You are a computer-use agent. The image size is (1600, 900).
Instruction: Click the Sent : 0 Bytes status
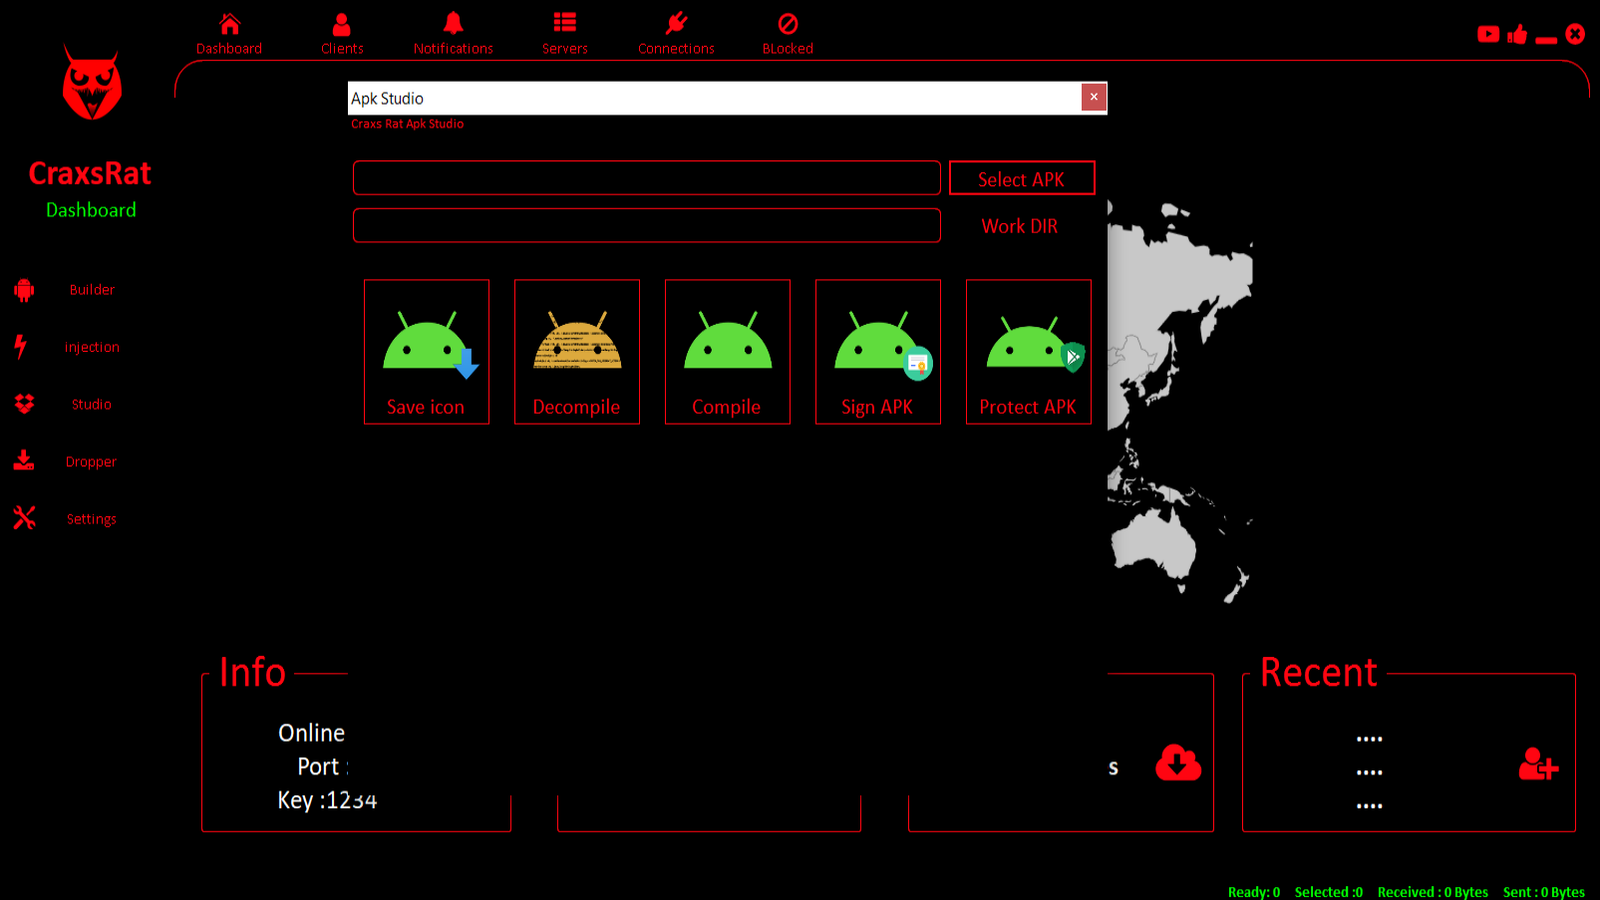click(x=1544, y=892)
